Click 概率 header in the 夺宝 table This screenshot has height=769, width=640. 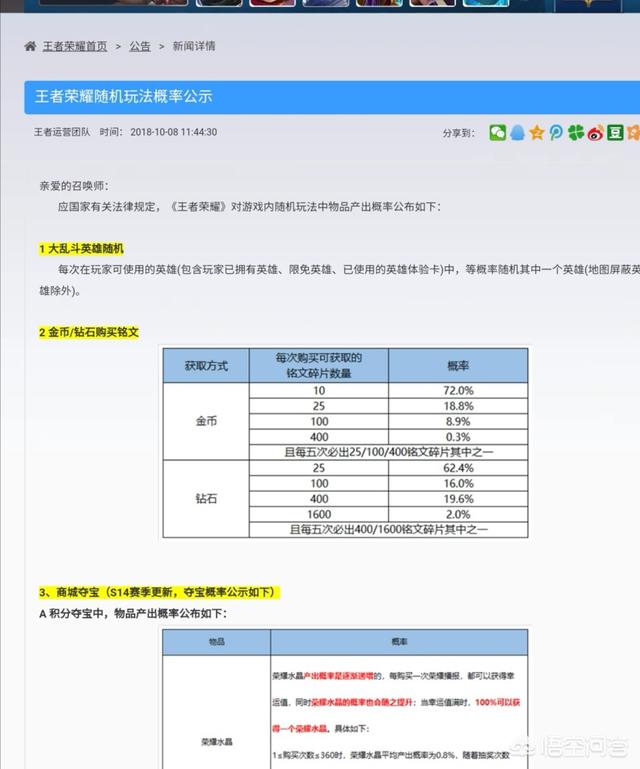click(x=399, y=642)
